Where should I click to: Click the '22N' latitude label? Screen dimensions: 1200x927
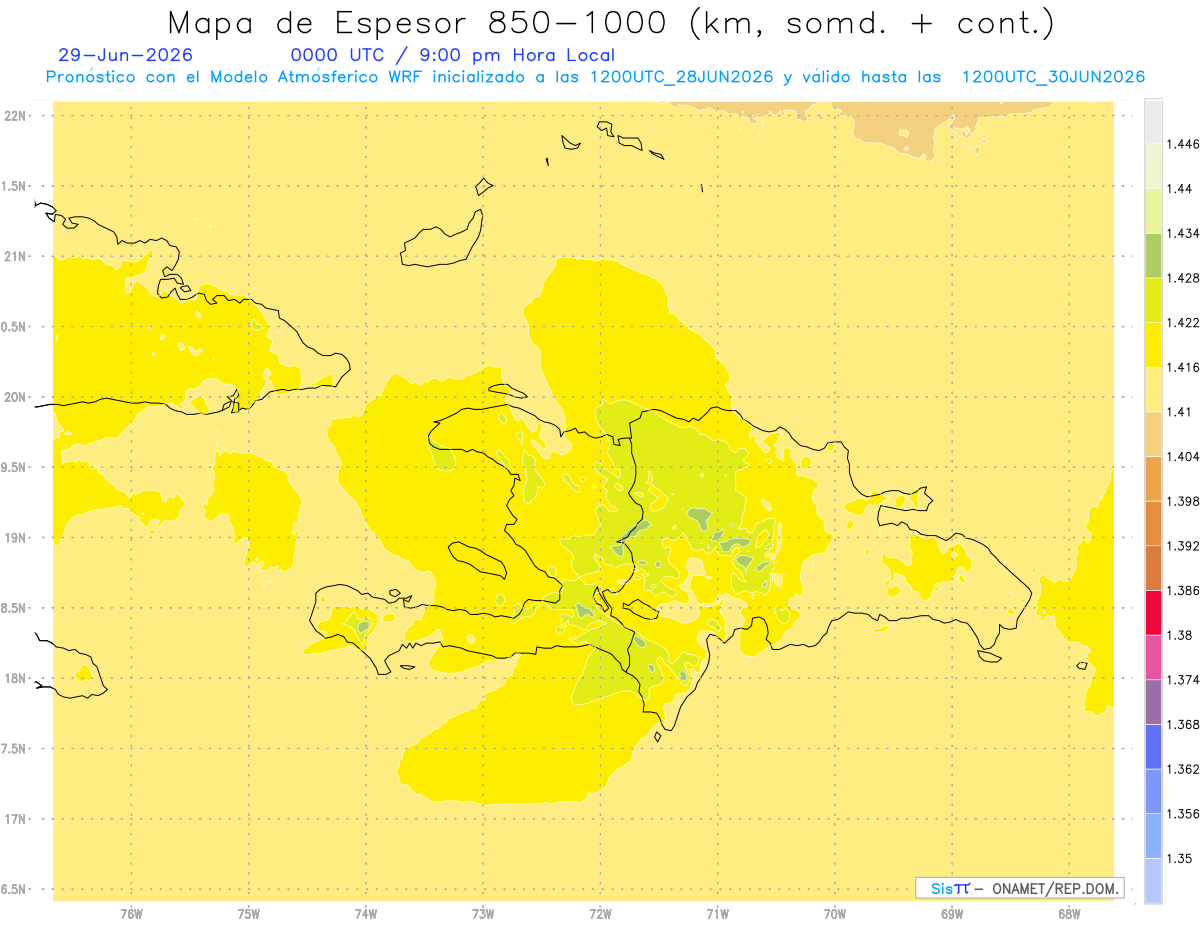[17, 116]
